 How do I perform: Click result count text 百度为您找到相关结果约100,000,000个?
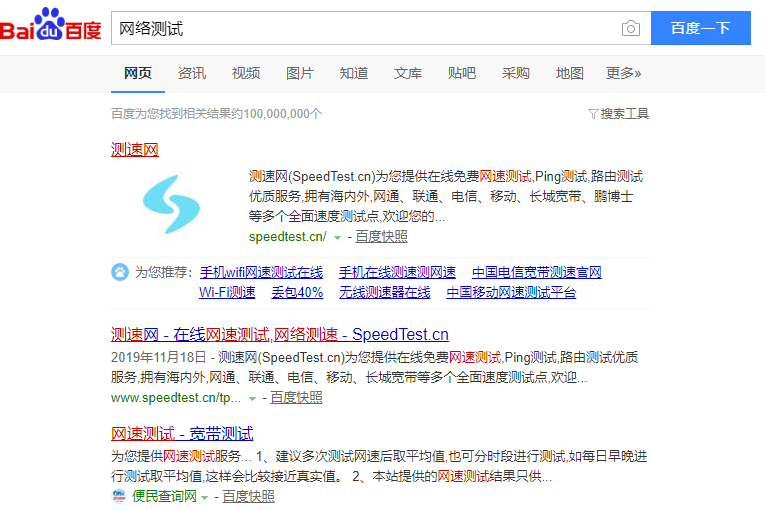(x=217, y=114)
